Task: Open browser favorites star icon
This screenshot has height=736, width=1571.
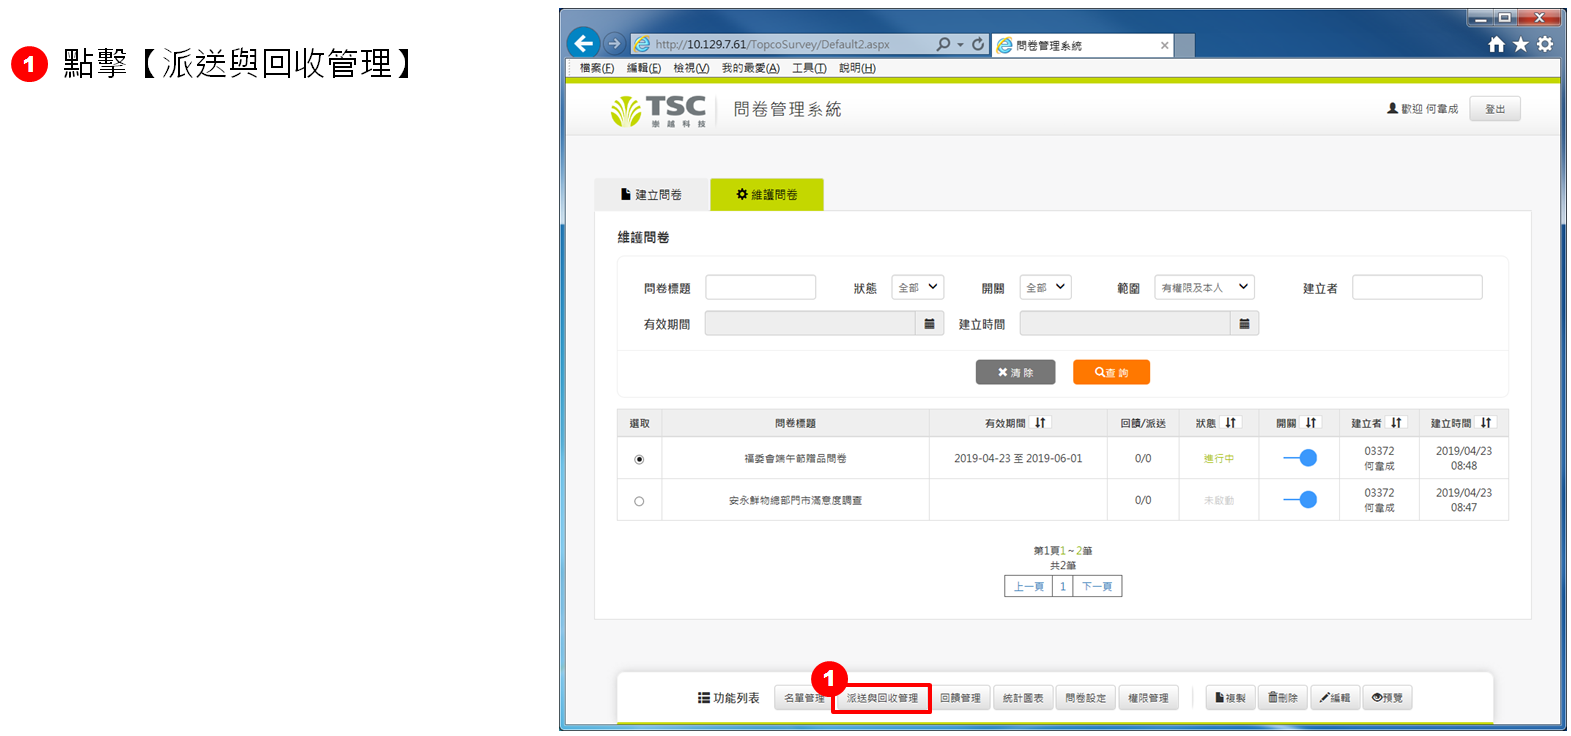Action: tap(1520, 44)
